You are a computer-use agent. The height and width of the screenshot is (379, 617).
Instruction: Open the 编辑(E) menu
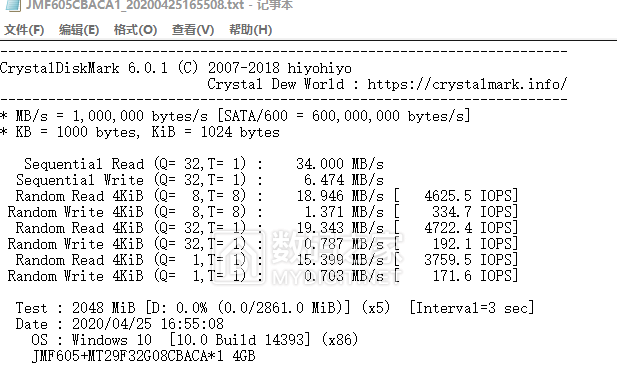pos(79,30)
